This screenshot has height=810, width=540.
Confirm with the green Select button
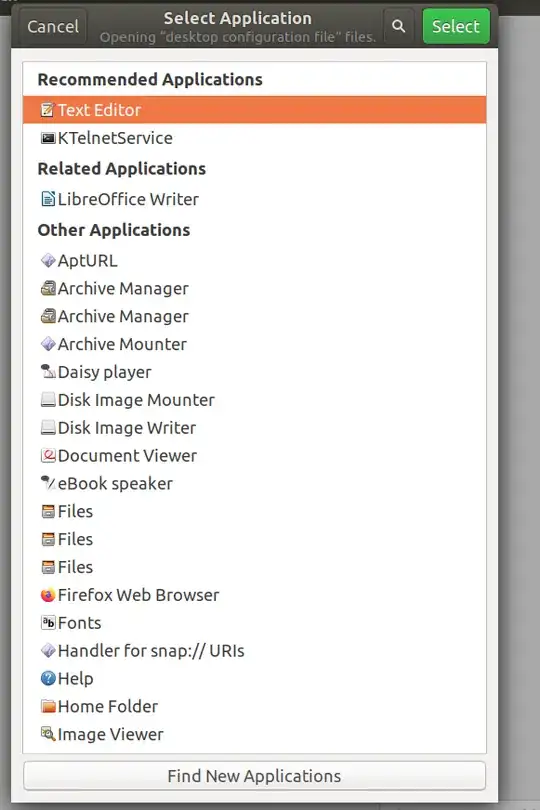pyautogui.click(x=456, y=26)
